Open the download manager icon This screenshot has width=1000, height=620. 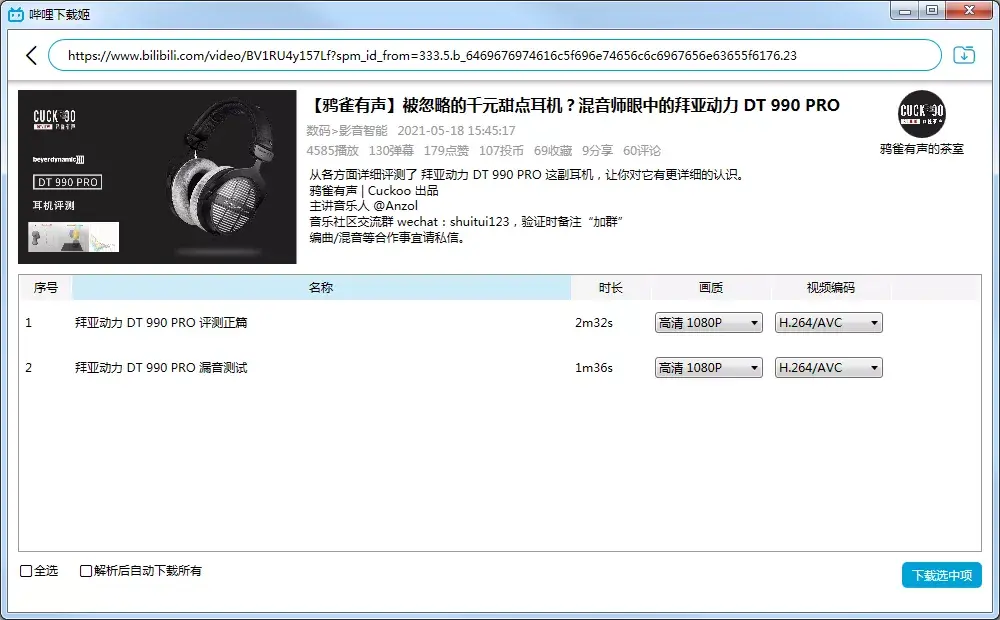[964, 55]
